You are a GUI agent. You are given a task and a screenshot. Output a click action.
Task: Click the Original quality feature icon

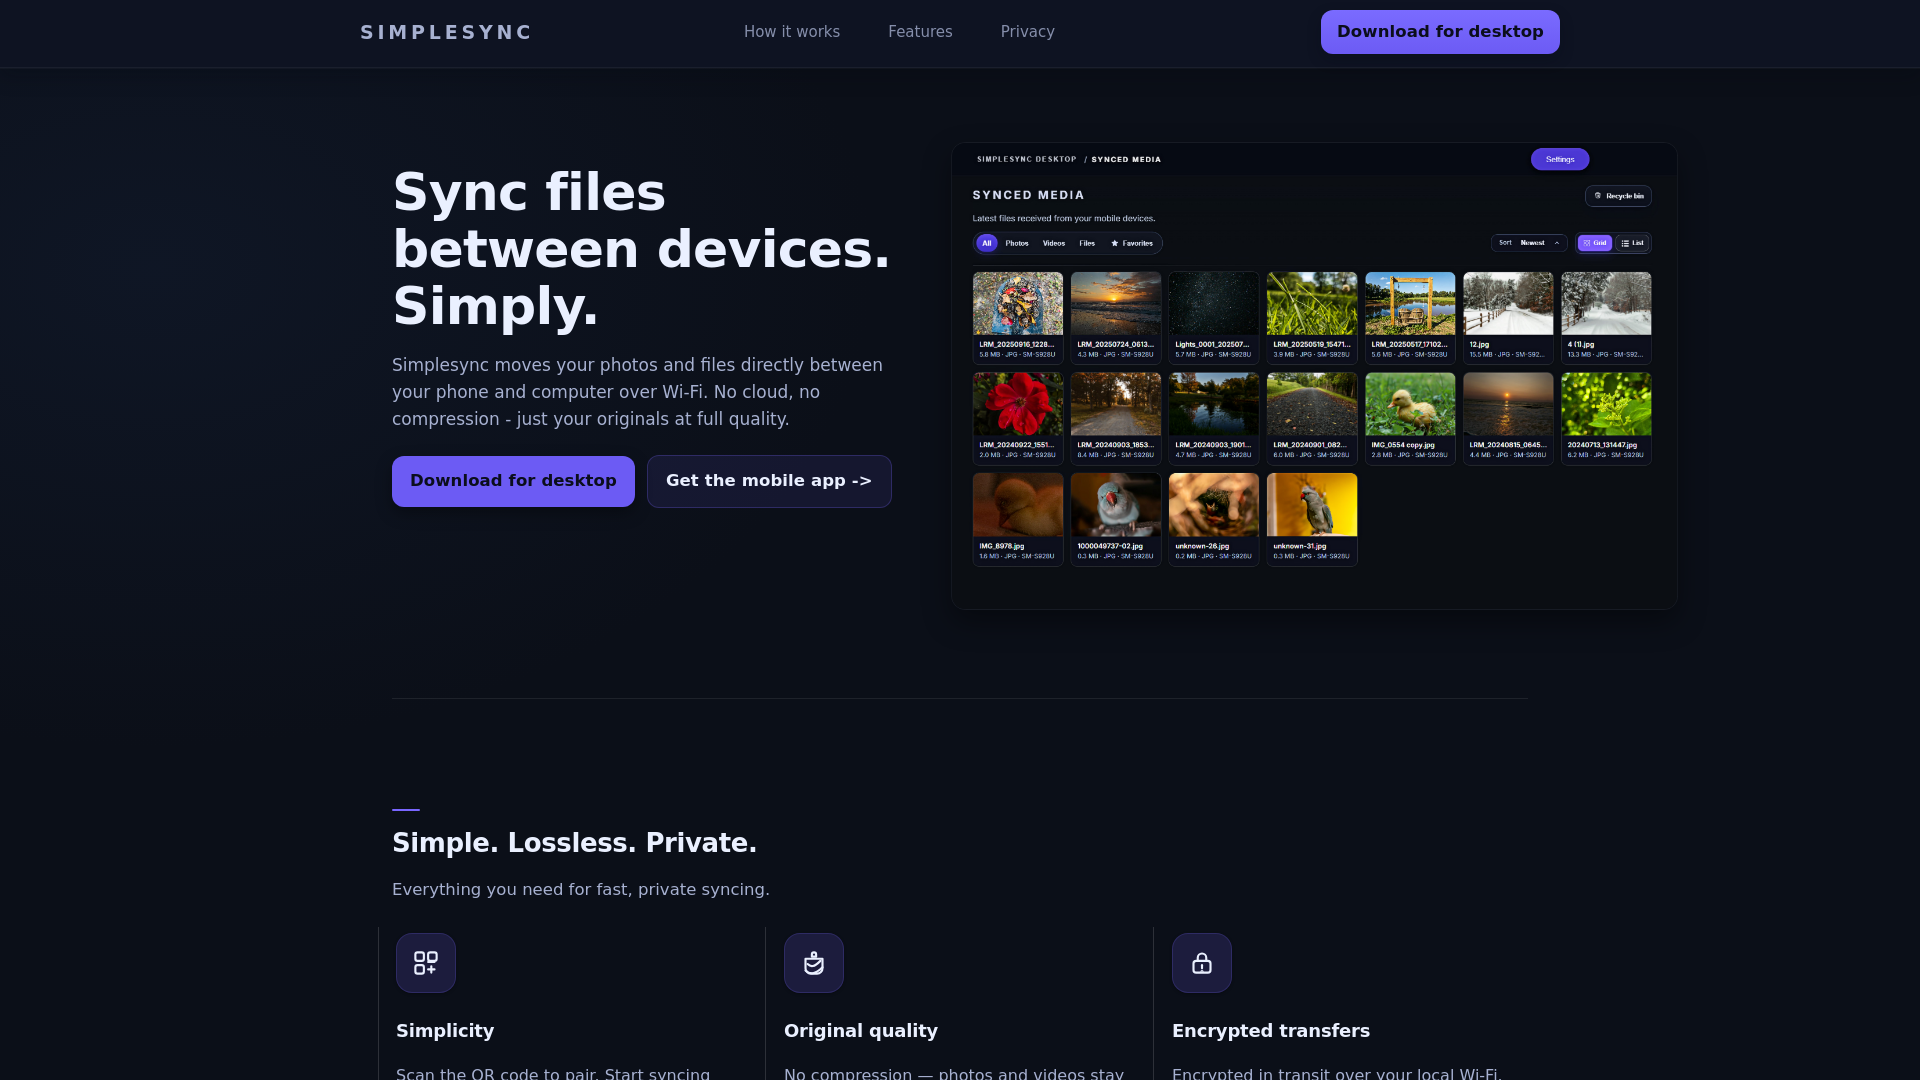click(x=814, y=963)
